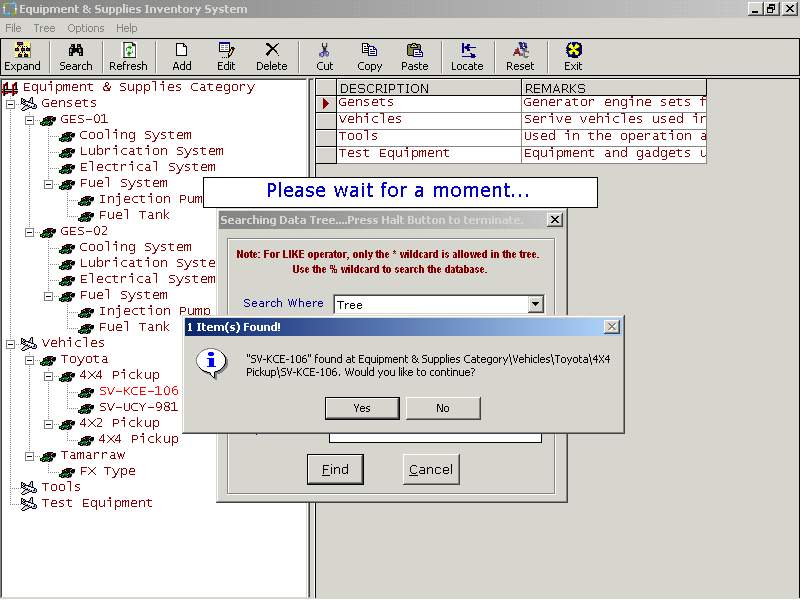Select Cooling System under GES-01
Screen dimensions: 800x600
pyautogui.click(x=135, y=135)
